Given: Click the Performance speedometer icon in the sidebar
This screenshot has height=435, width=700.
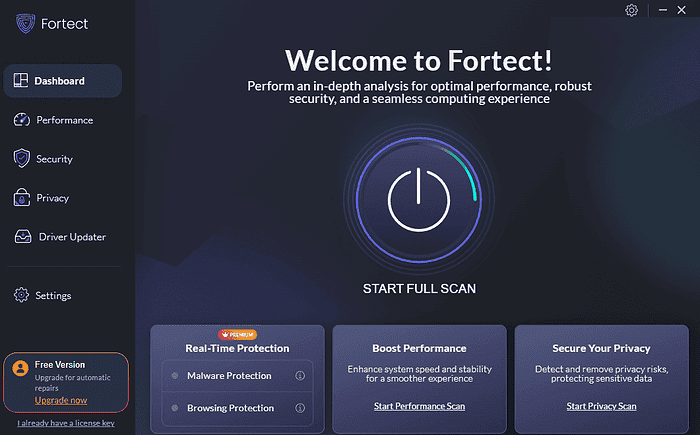Looking at the screenshot, I should (x=22, y=120).
